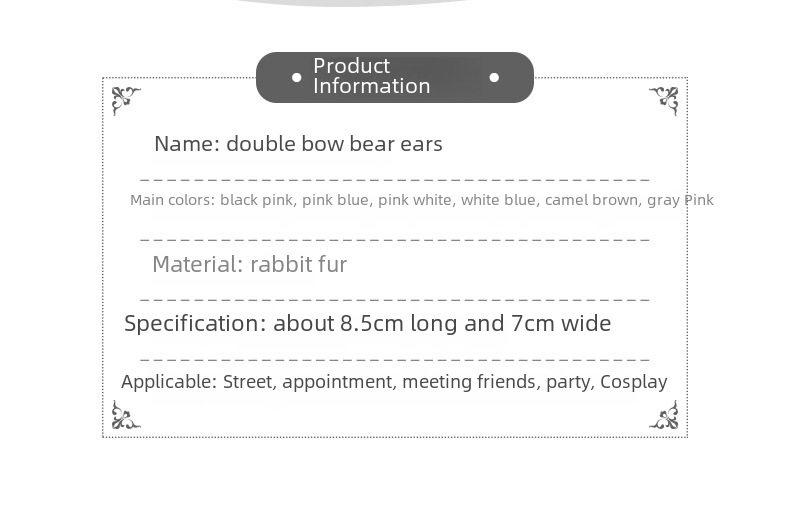Select the "gray Pink" color name
790x521 pixels.
point(680,200)
